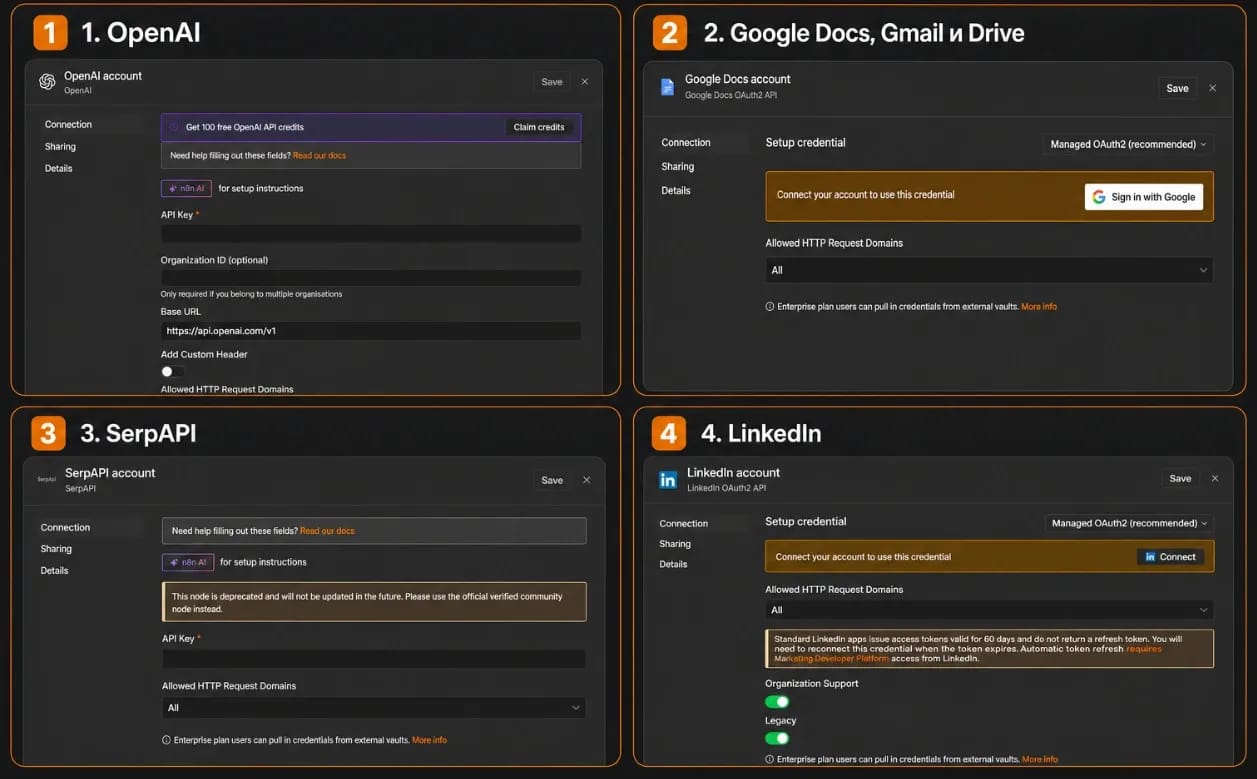Click the OpenAI logo icon
Screen dimensions: 1257x779
[47, 82]
